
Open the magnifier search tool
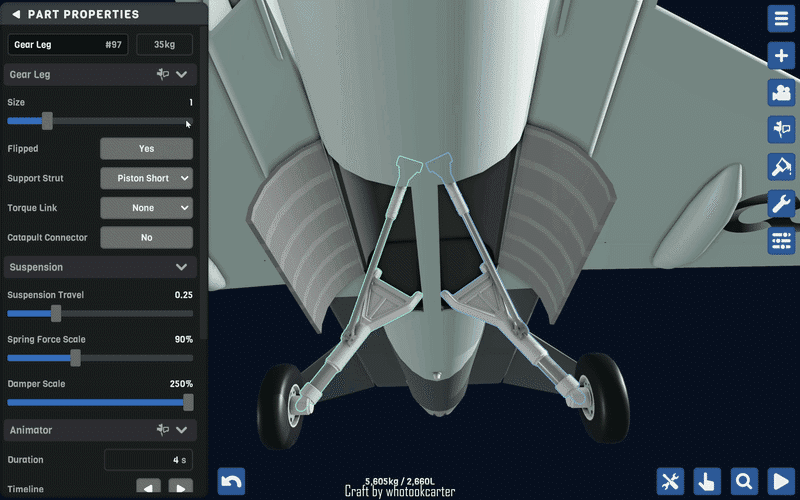744,481
